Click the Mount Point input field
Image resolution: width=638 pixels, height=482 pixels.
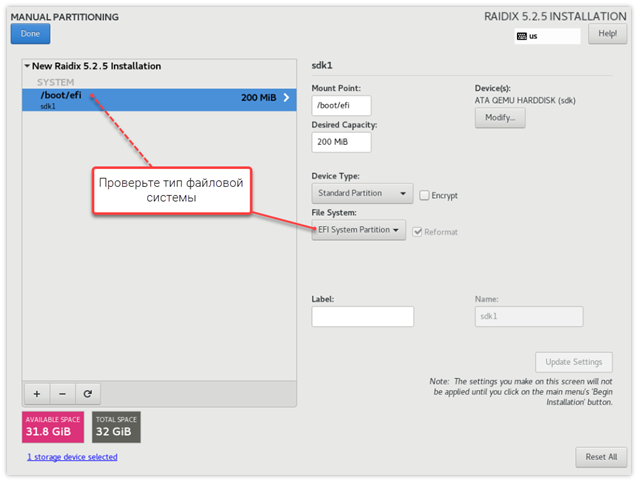point(341,105)
